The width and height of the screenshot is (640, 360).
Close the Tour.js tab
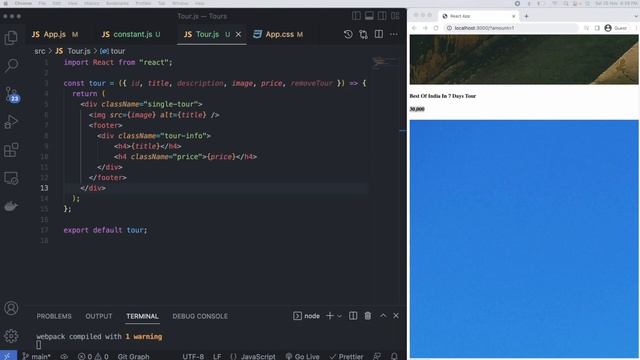tap(238, 34)
